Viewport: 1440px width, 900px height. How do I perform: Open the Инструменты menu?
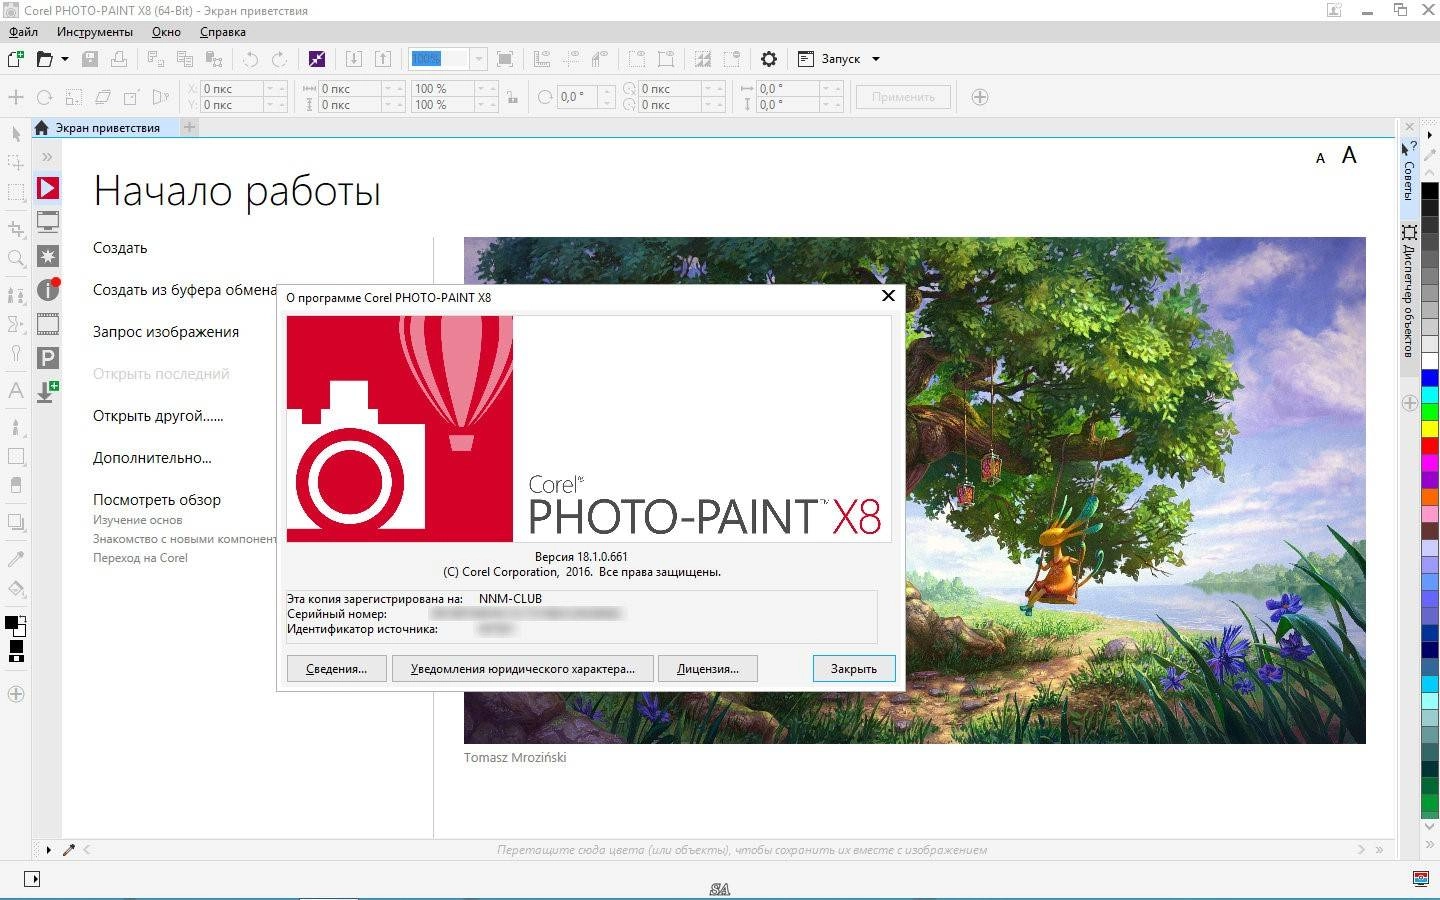point(95,32)
